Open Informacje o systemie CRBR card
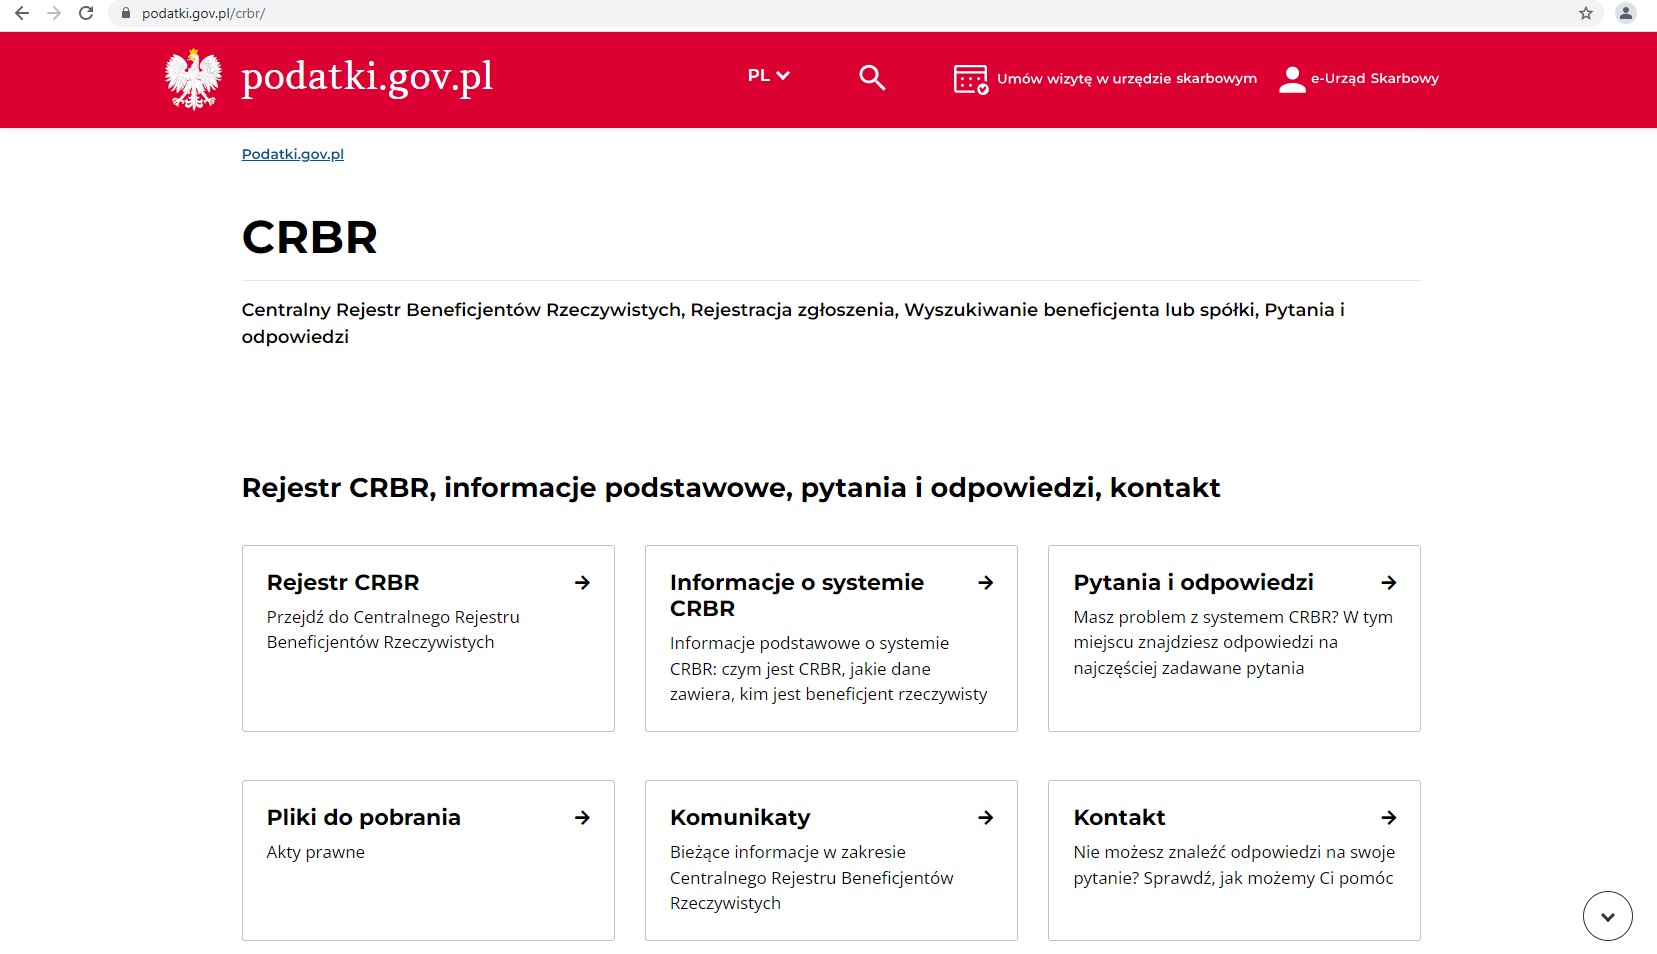Viewport: 1657px width, 954px height. coord(830,637)
